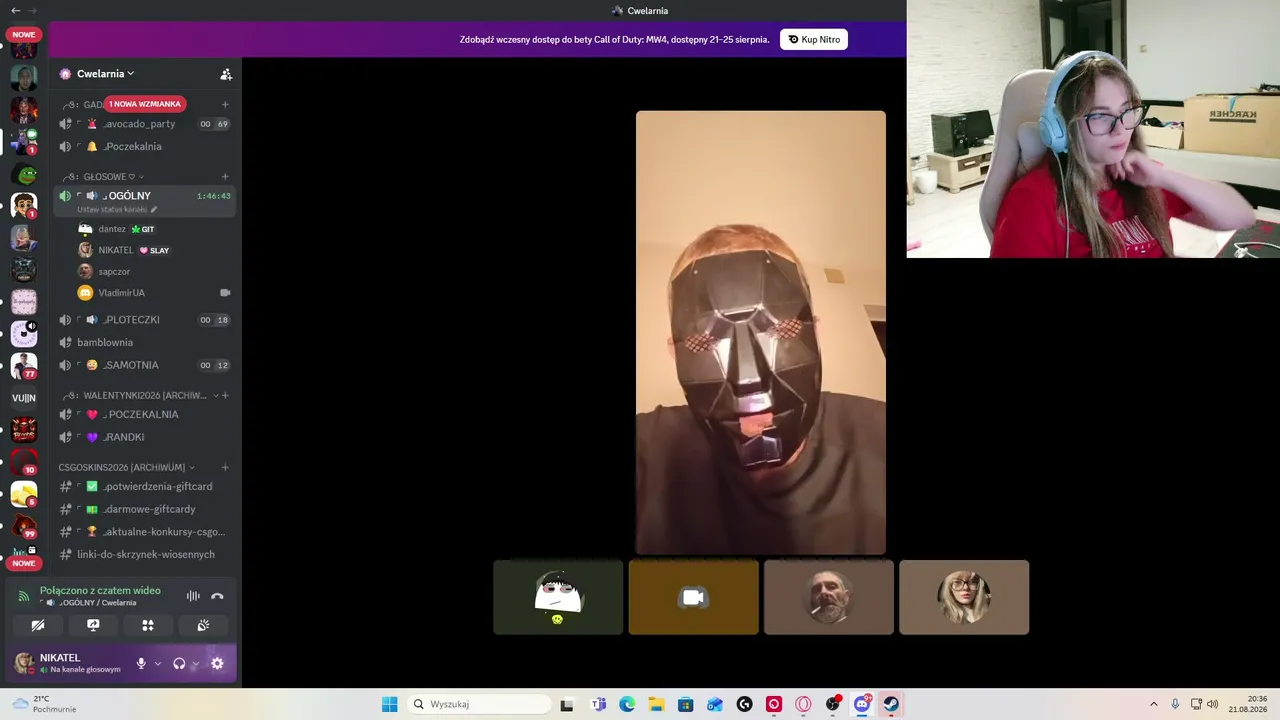
Task: Join the Poczekalnia channel with bell icon
Action: click(144, 146)
